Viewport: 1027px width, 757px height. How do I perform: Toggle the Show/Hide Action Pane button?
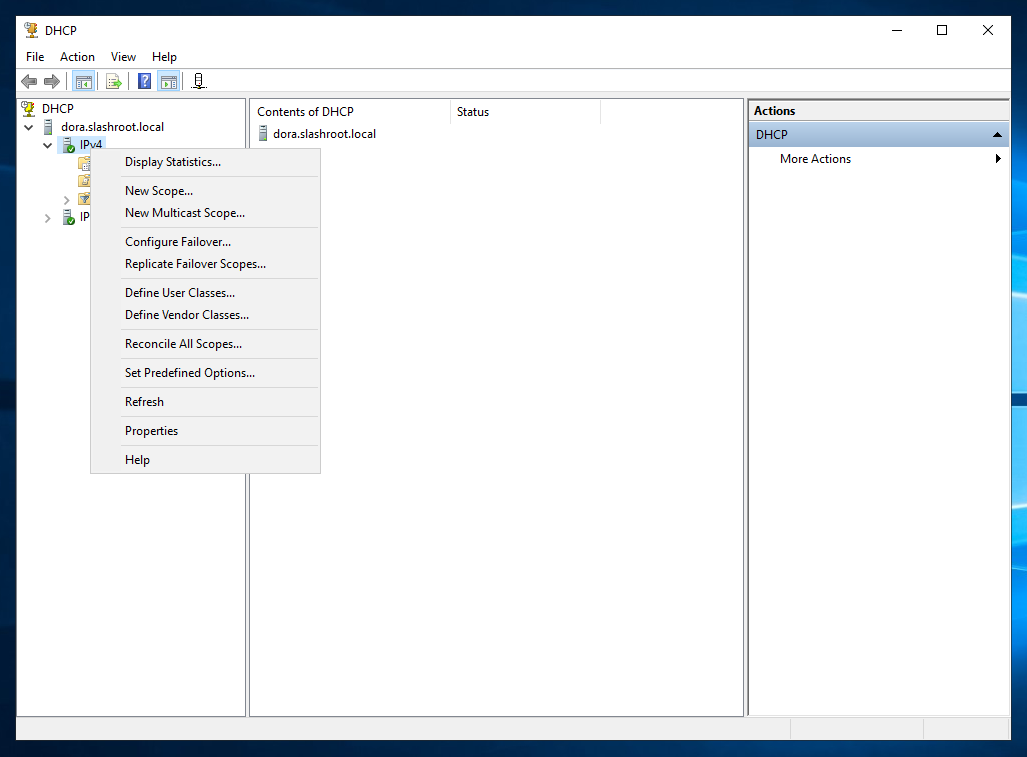pyautogui.click(x=168, y=81)
